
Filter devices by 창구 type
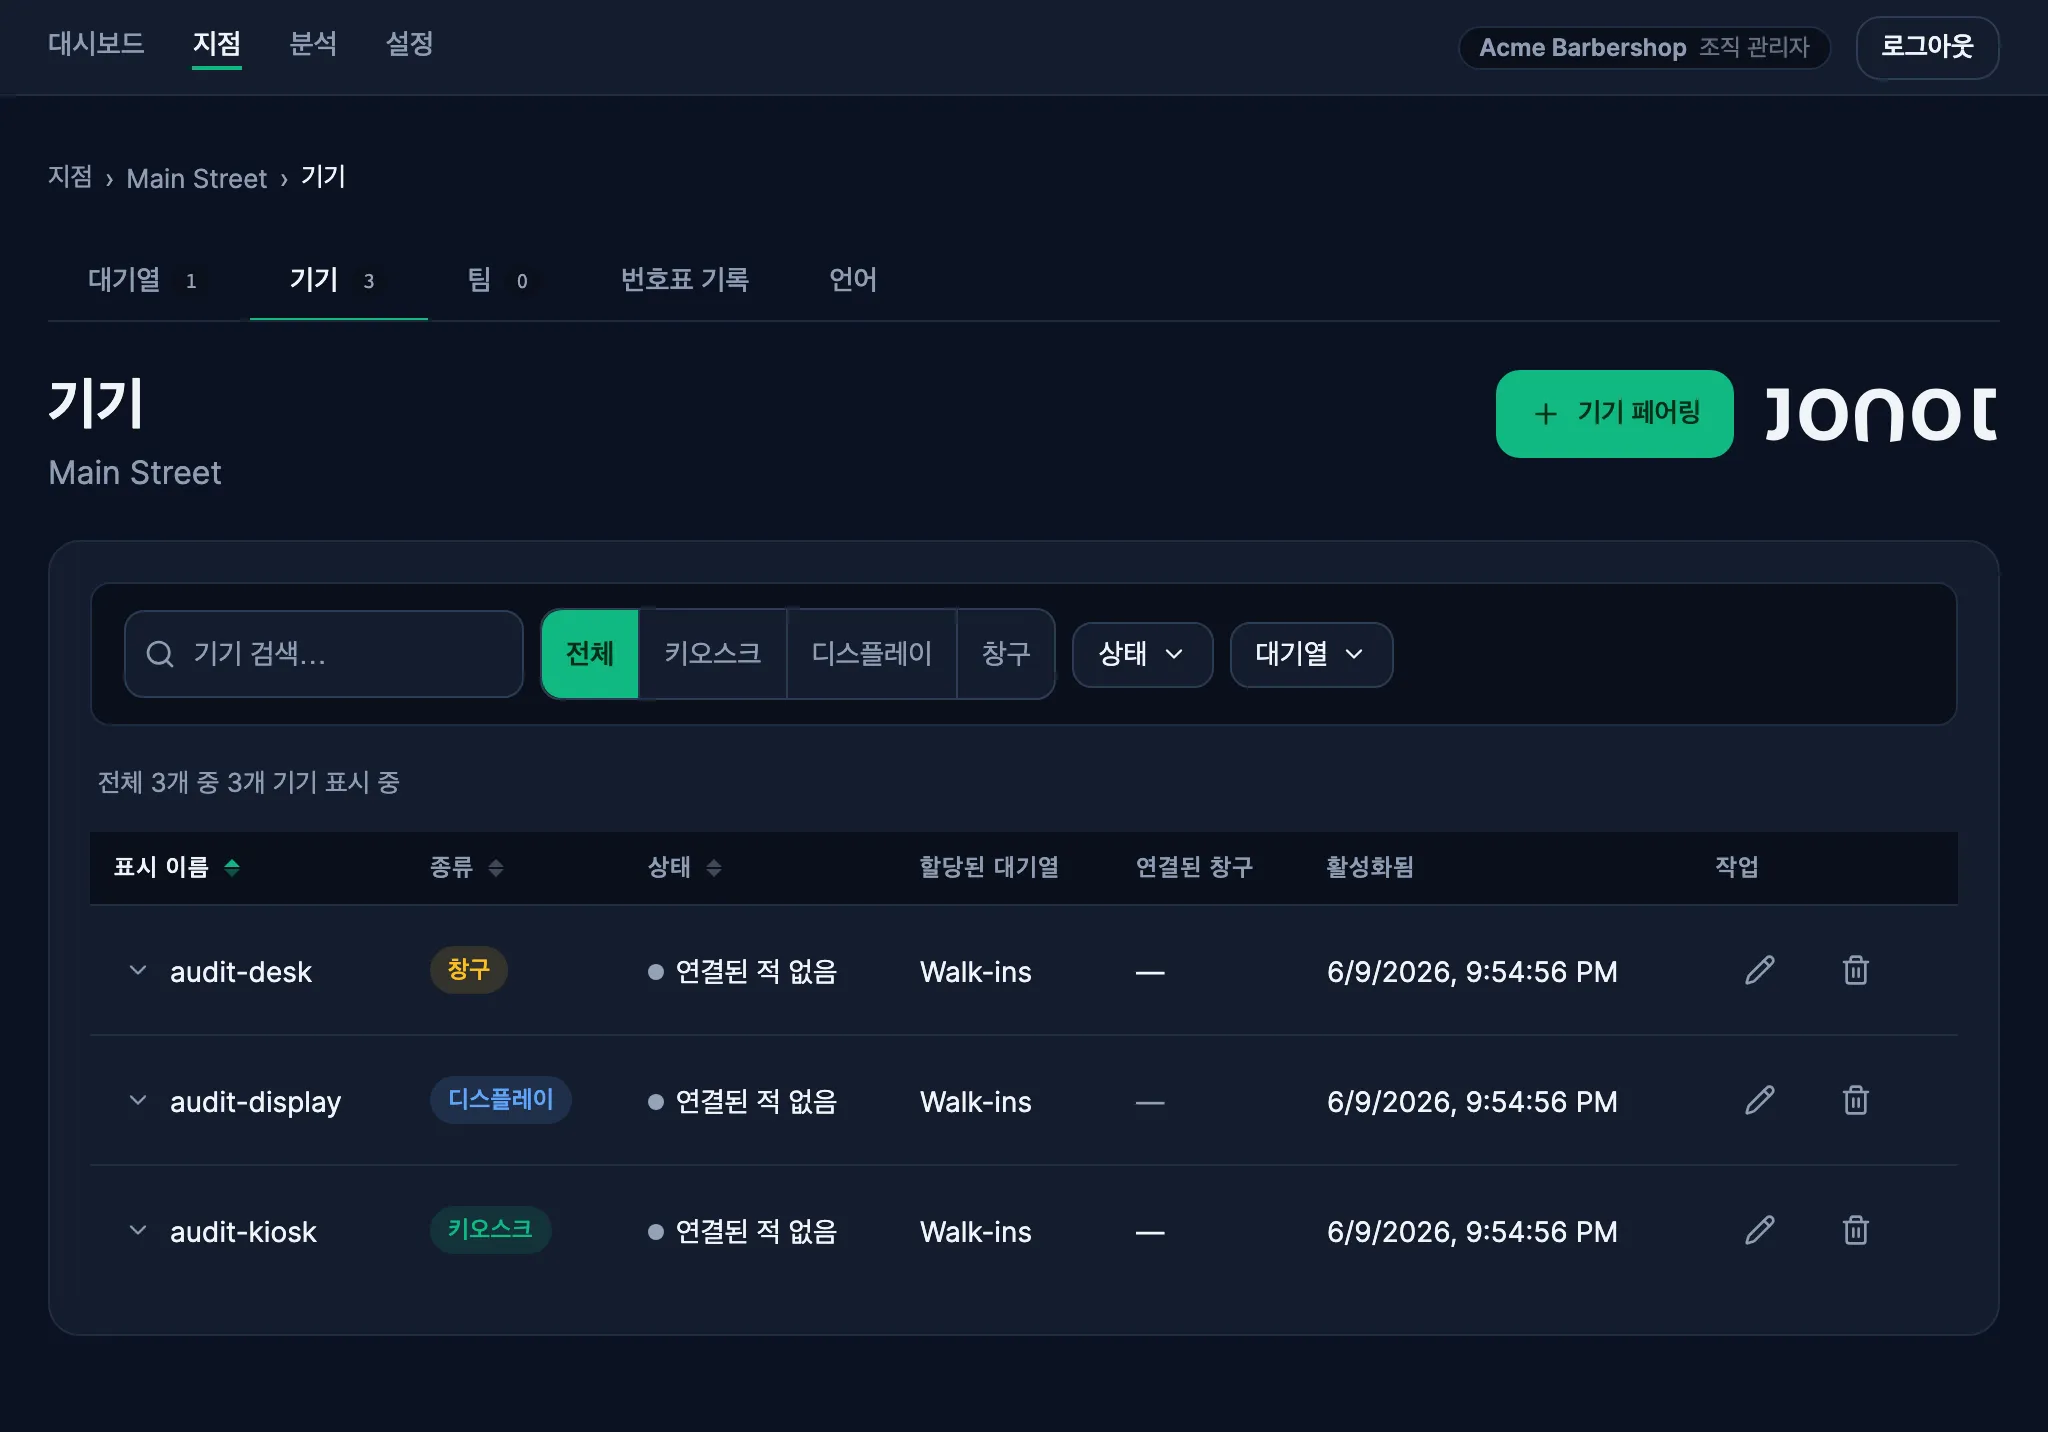click(x=1006, y=654)
